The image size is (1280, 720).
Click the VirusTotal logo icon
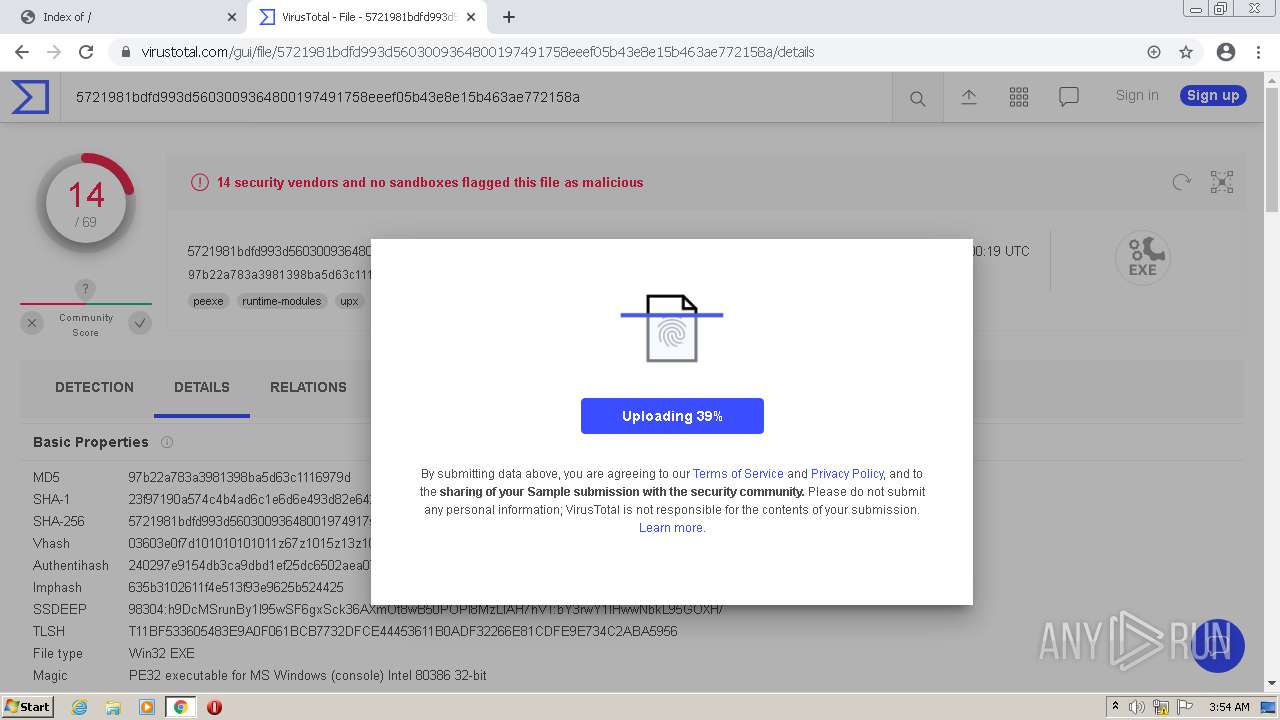coord(30,97)
